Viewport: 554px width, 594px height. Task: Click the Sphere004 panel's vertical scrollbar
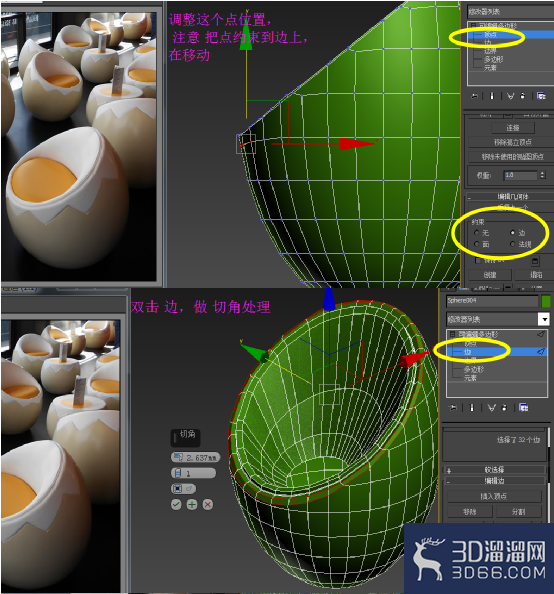pyautogui.click(x=548, y=476)
